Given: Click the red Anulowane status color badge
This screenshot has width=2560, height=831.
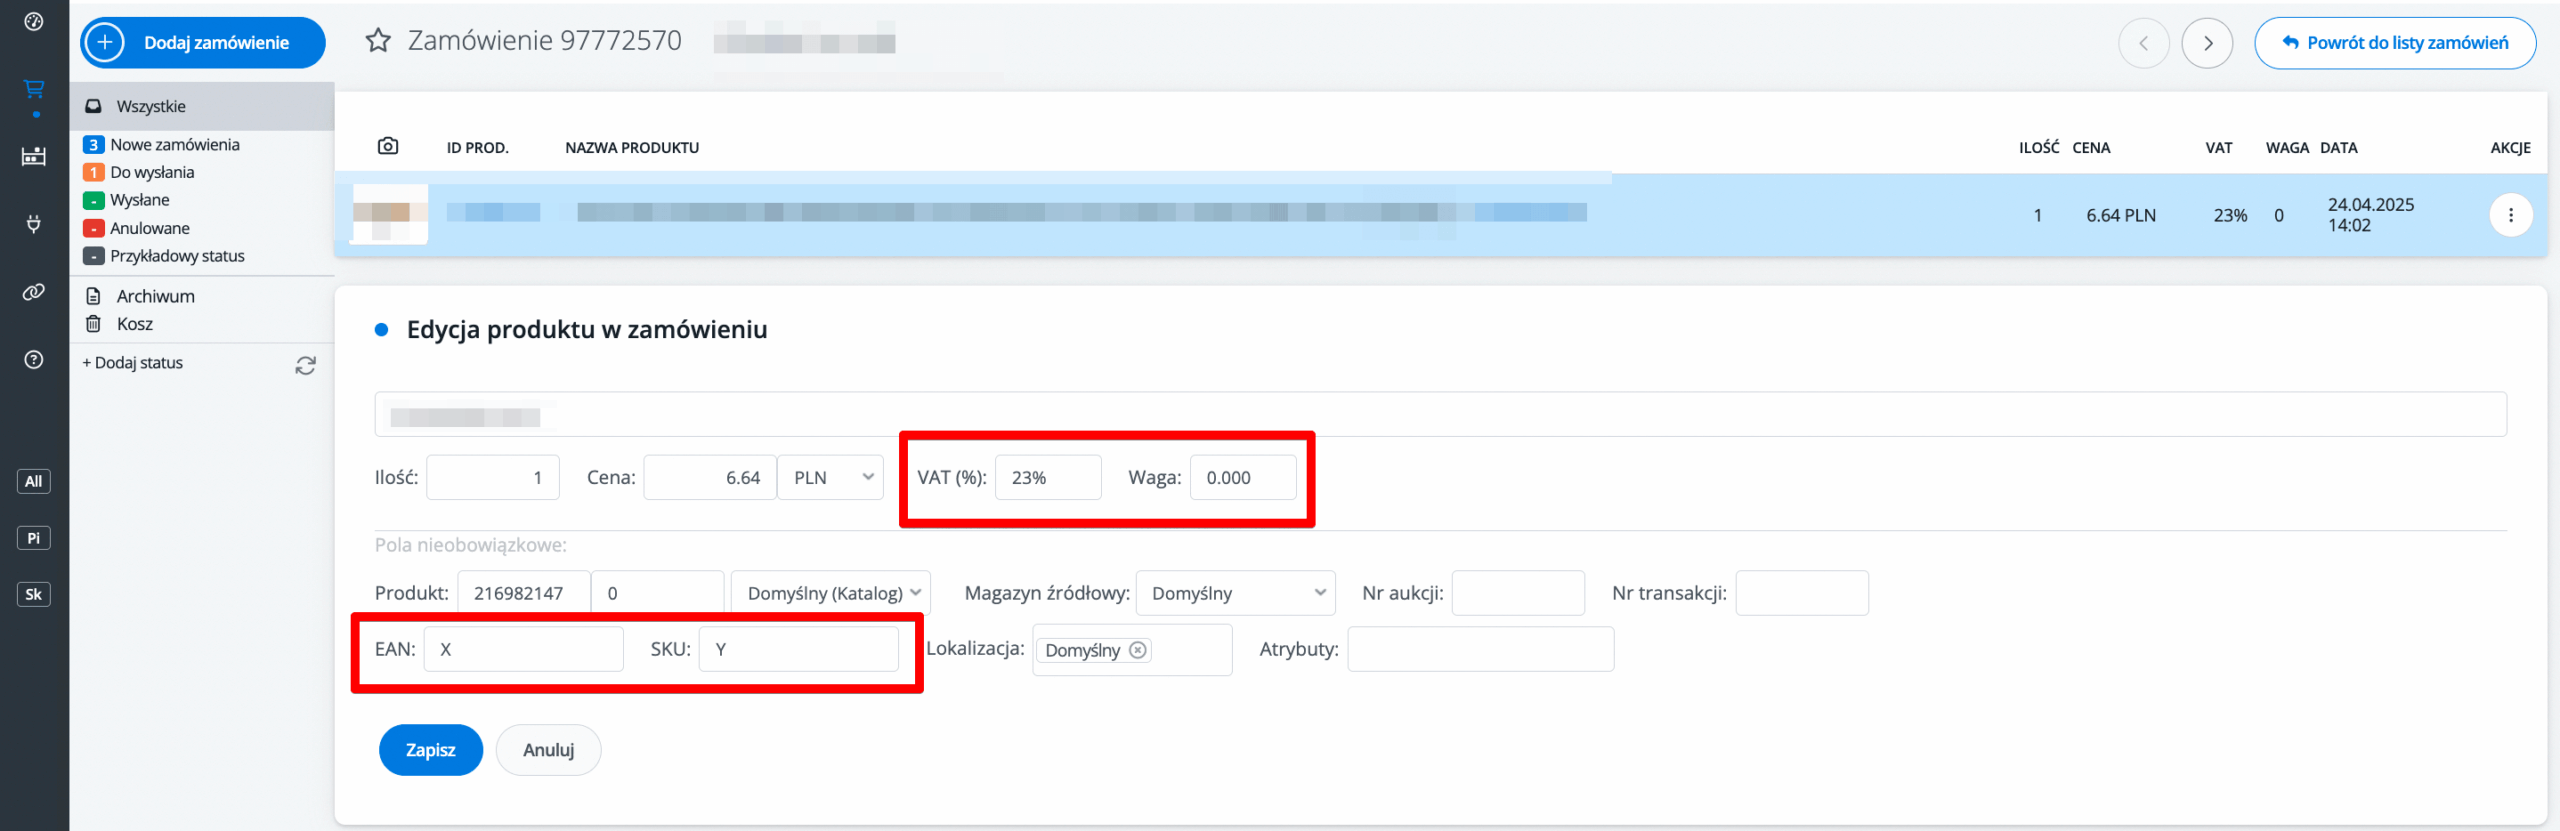Looking at the screenshot, I should (94, 229).
